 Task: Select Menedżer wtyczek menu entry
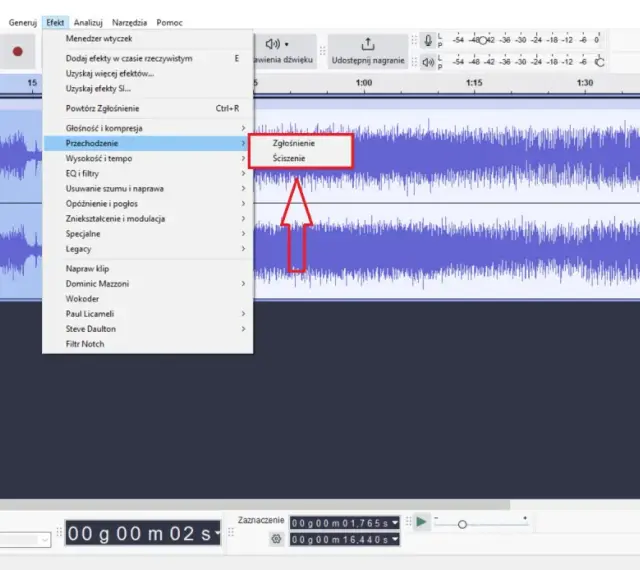(x=148, y=38)
